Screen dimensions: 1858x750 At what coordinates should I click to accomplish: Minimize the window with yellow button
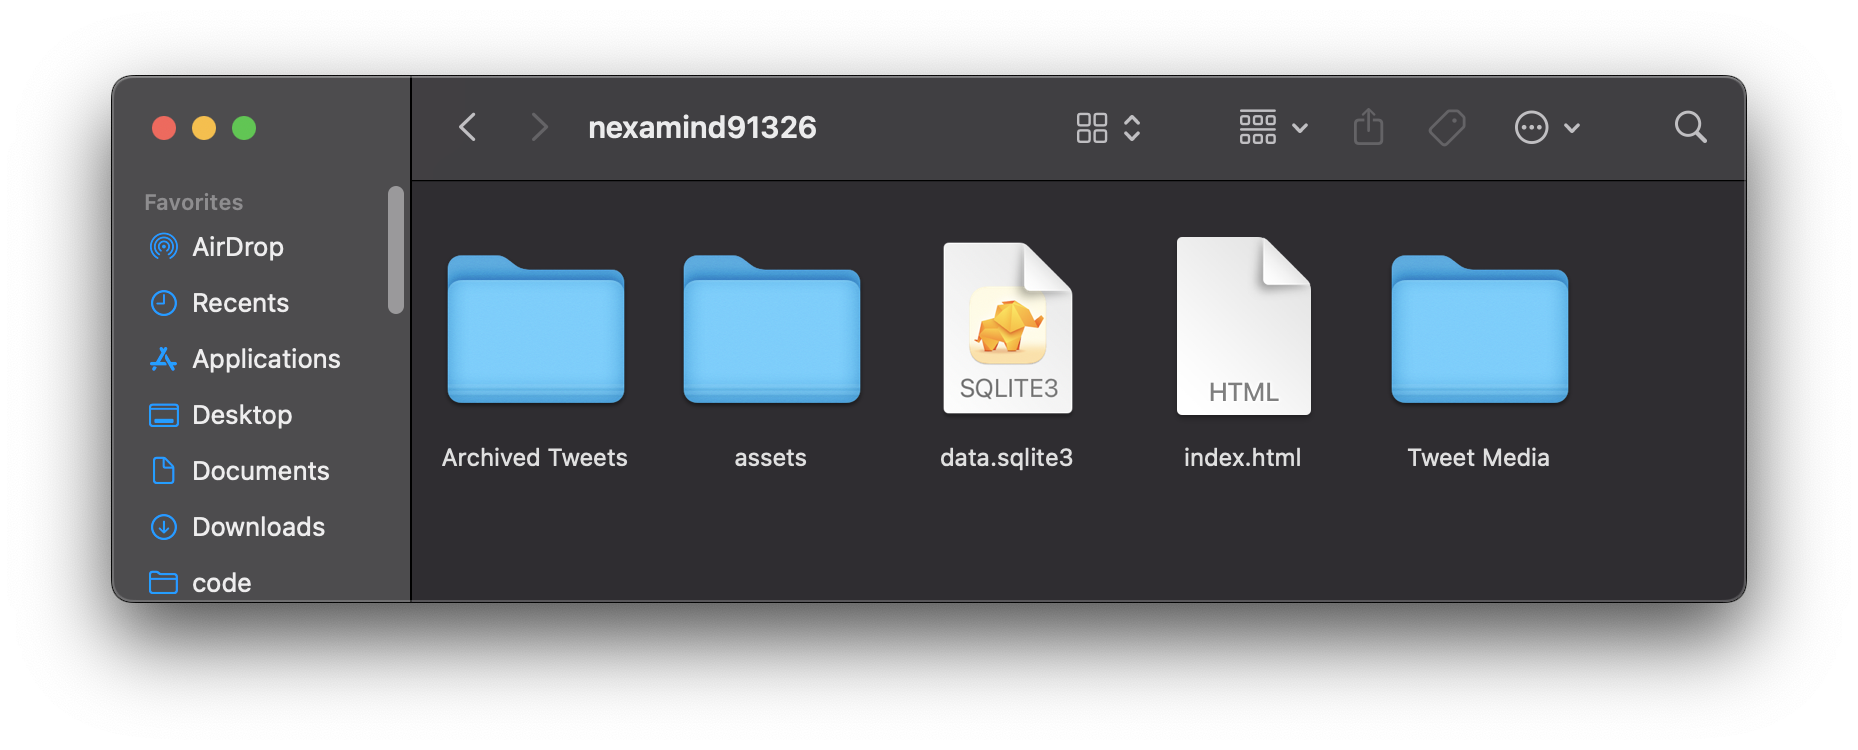[204, 128]
